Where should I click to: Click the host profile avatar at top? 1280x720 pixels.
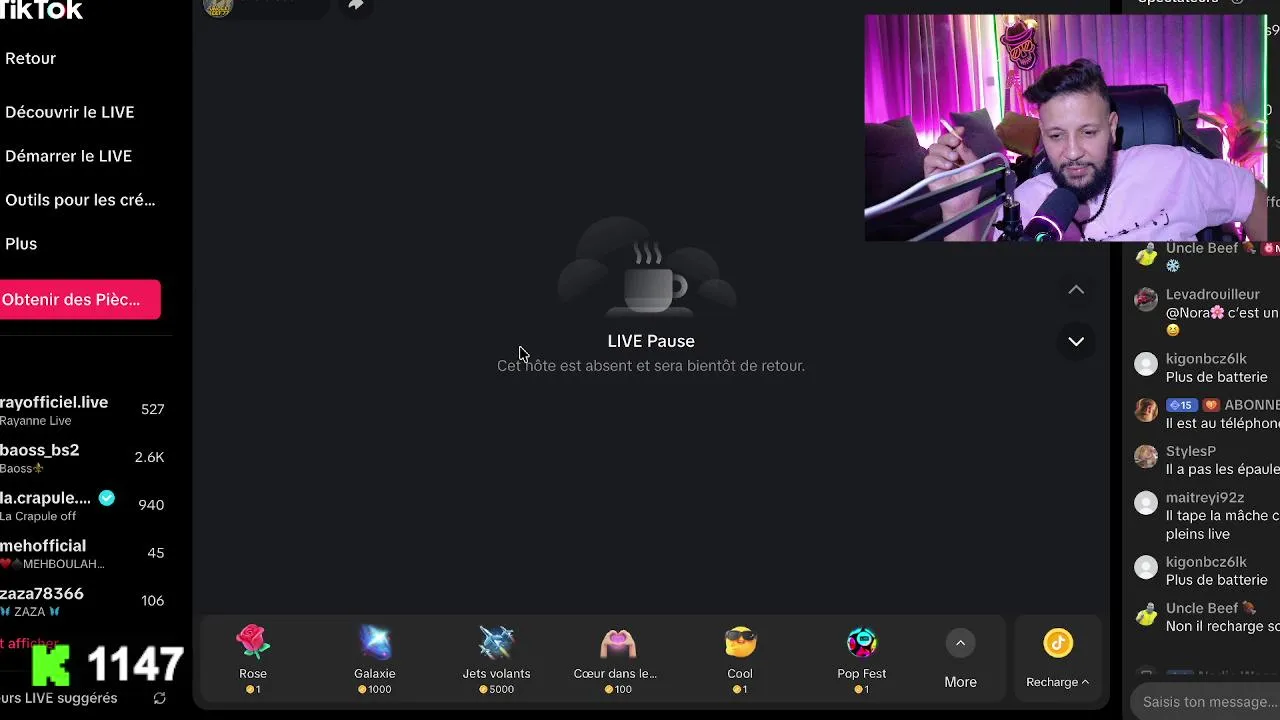[218, 6]
